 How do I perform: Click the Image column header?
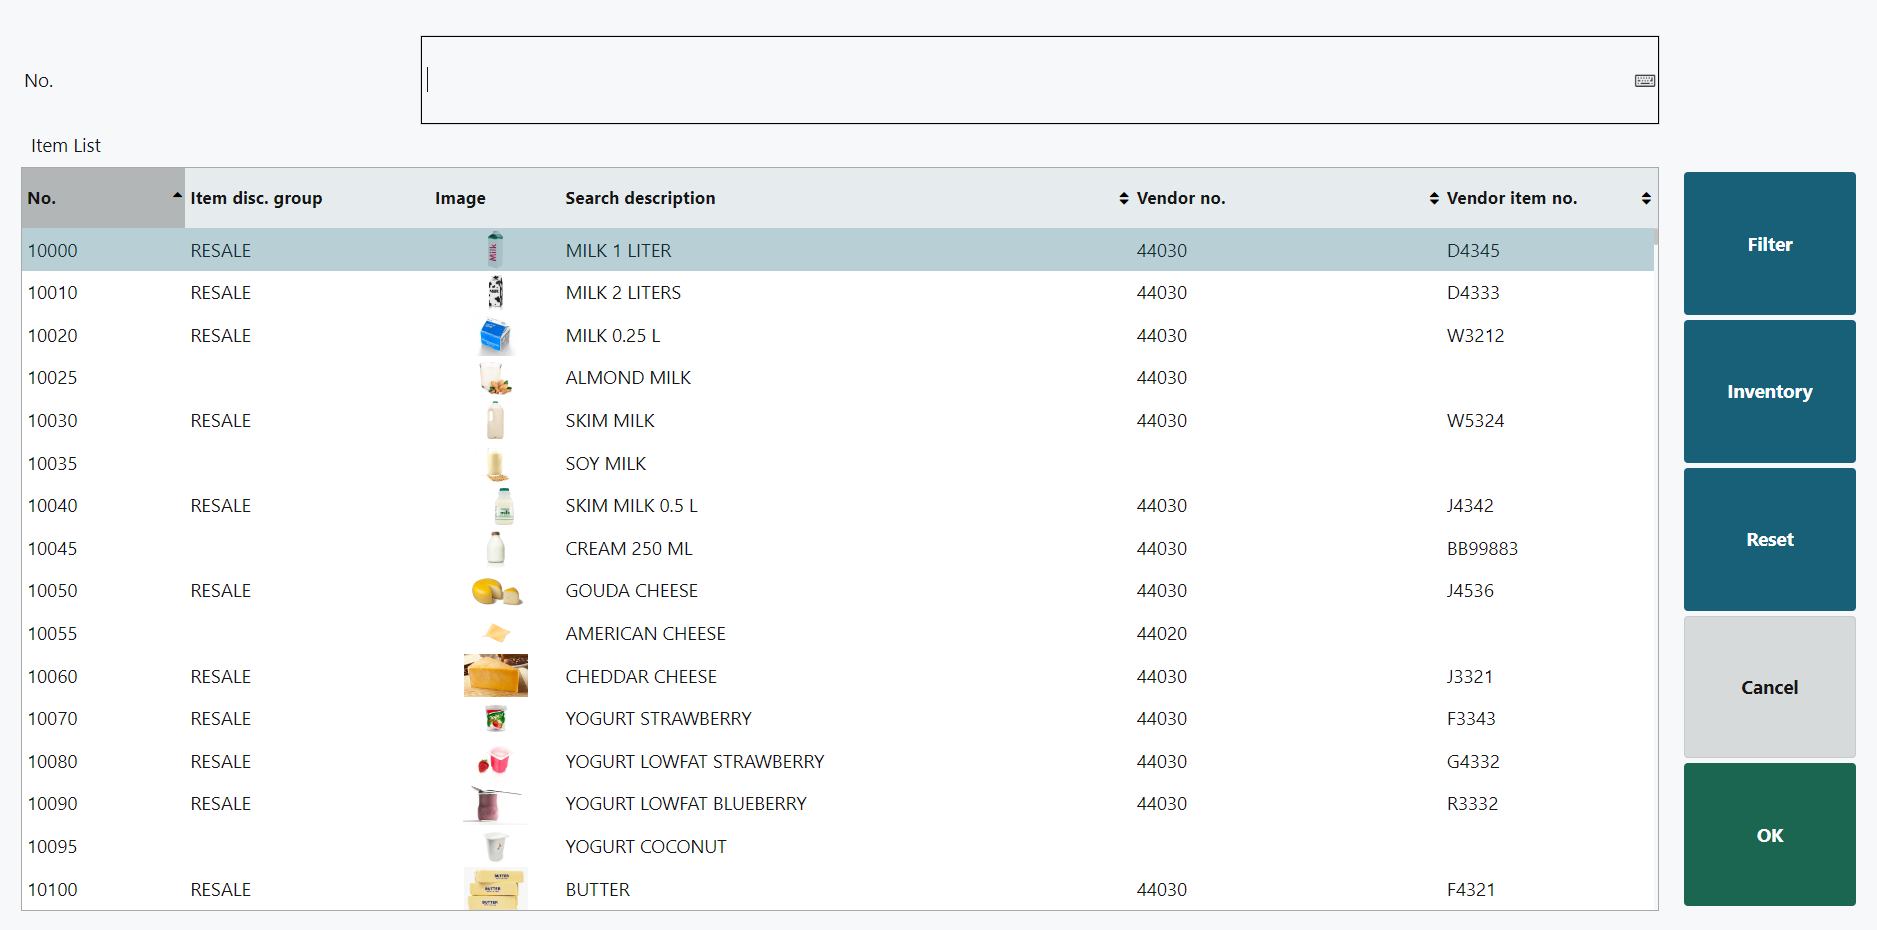point(460,198)
